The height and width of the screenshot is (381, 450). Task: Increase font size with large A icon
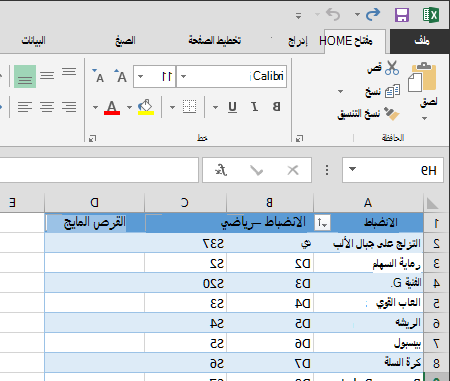120,76
